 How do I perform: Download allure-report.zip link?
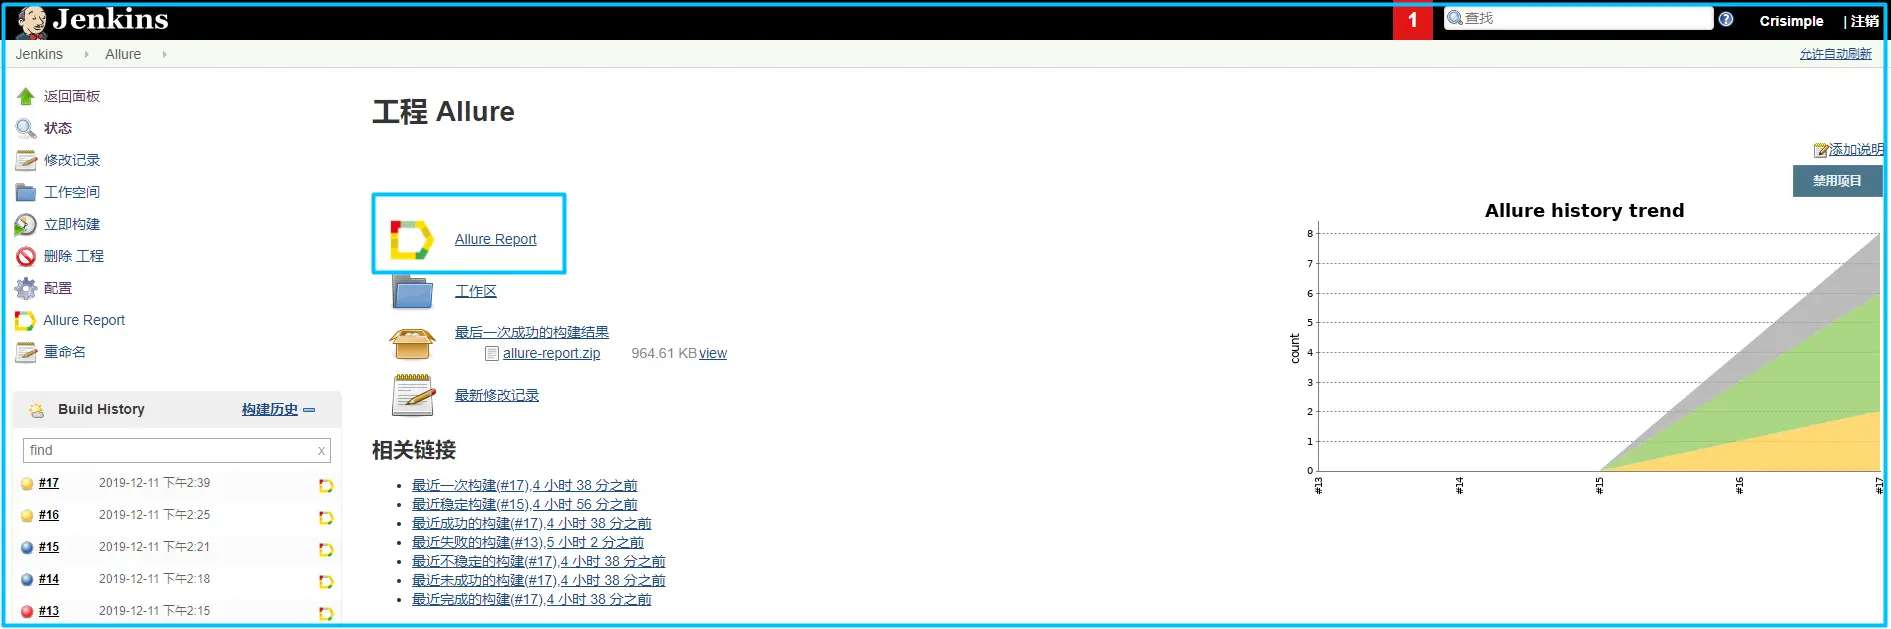(552, 353)
